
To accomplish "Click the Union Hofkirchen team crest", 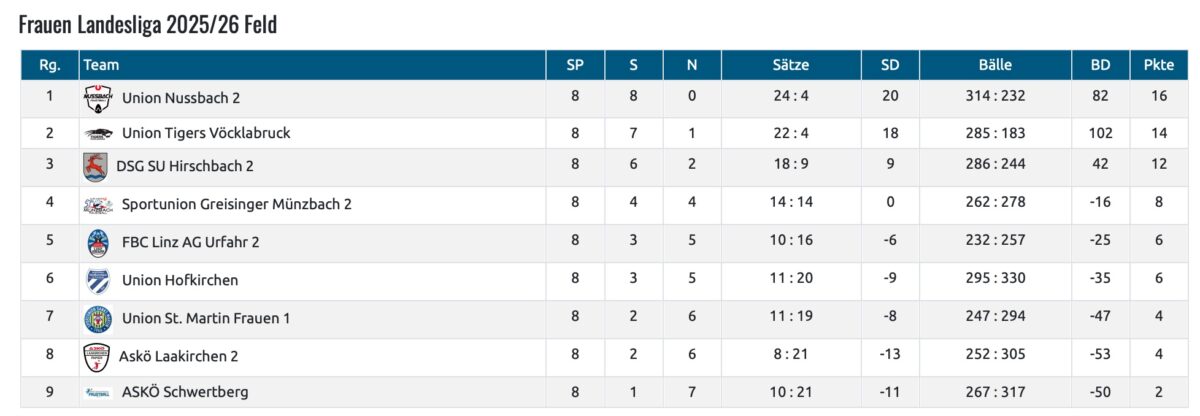I will (x=98, y=281).
